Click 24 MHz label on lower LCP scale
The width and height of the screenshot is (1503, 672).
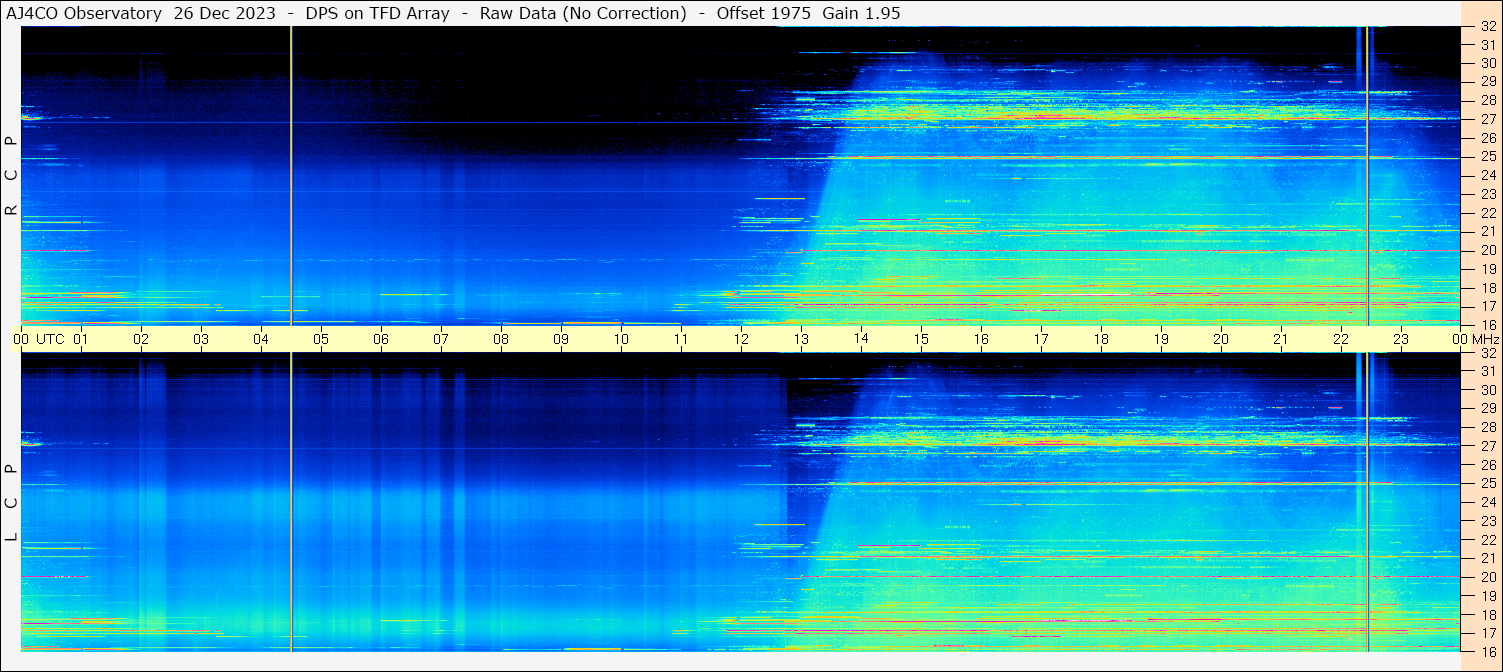point(1488,502)
